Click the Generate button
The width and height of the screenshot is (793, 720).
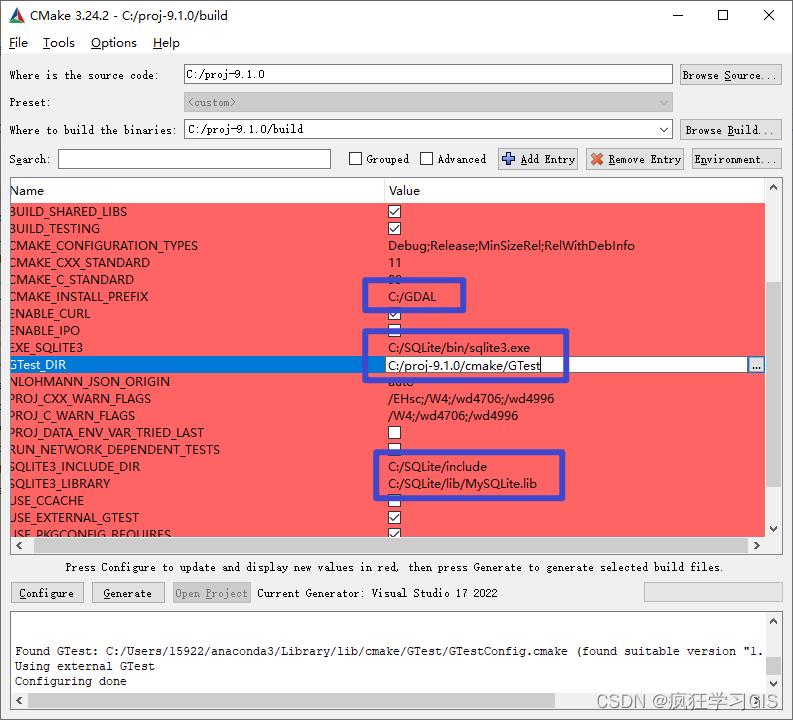(x=128, y=593)
